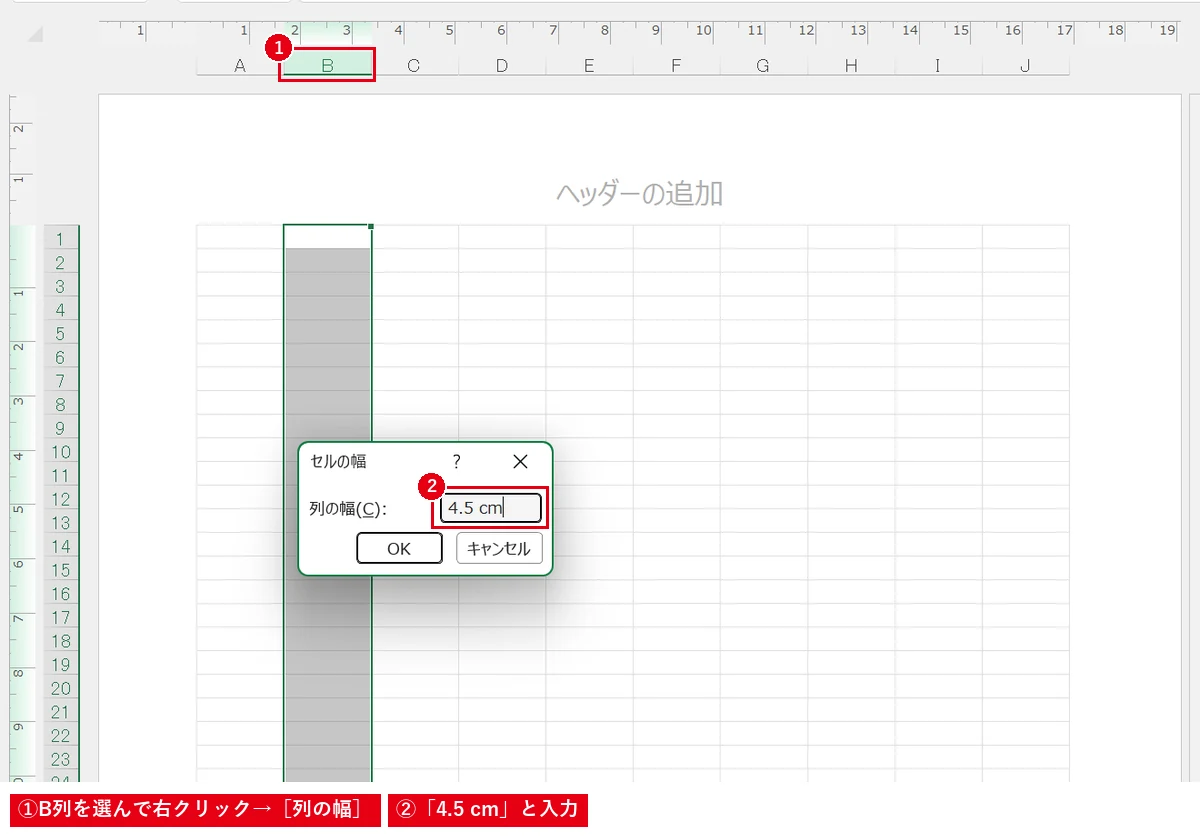The width and height of the screenshot is (1200, 838).
Task: Click cell B1 active cell
Action: 327,237
